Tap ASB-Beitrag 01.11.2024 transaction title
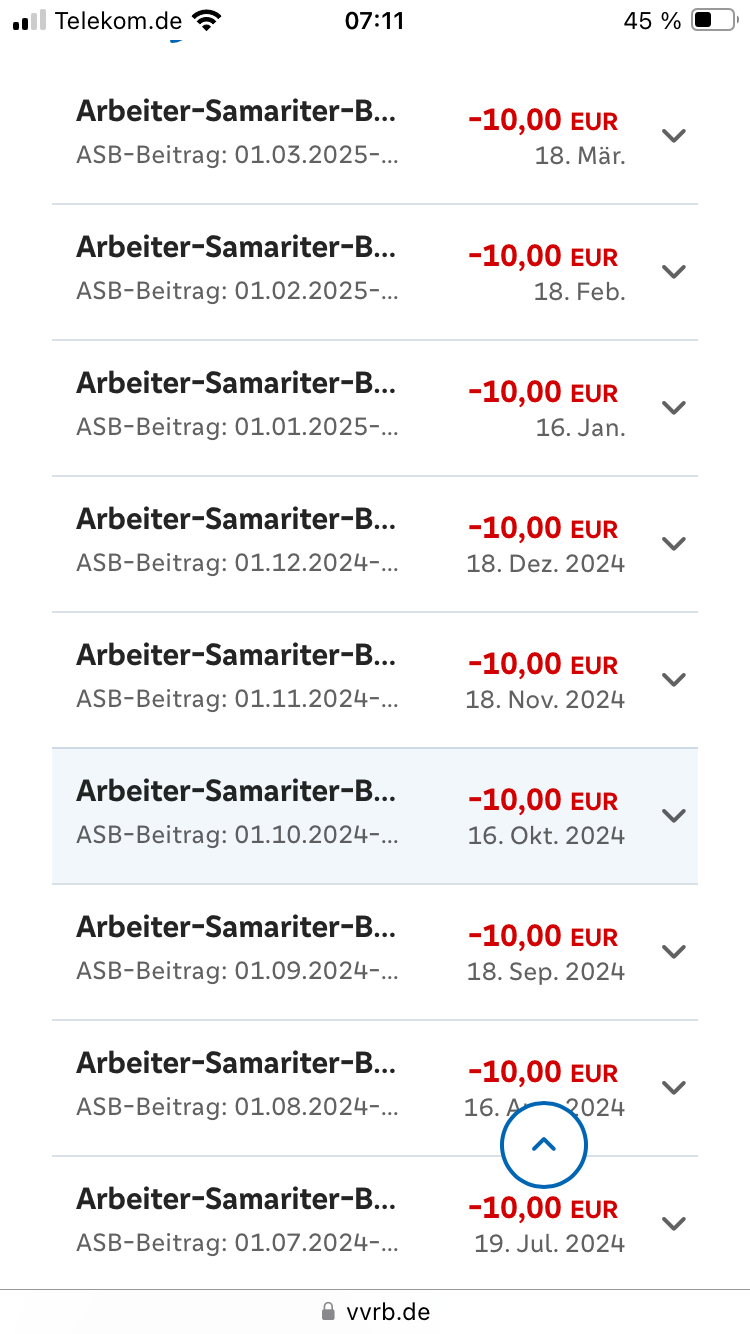Screen dimensions: 750x1334 236,656
